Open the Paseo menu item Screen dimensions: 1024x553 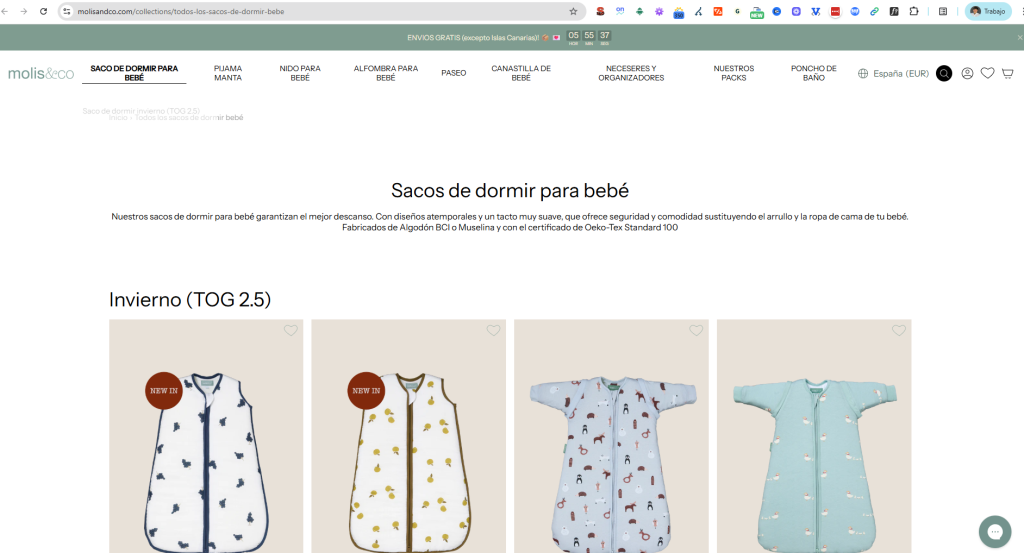point(453,73)
